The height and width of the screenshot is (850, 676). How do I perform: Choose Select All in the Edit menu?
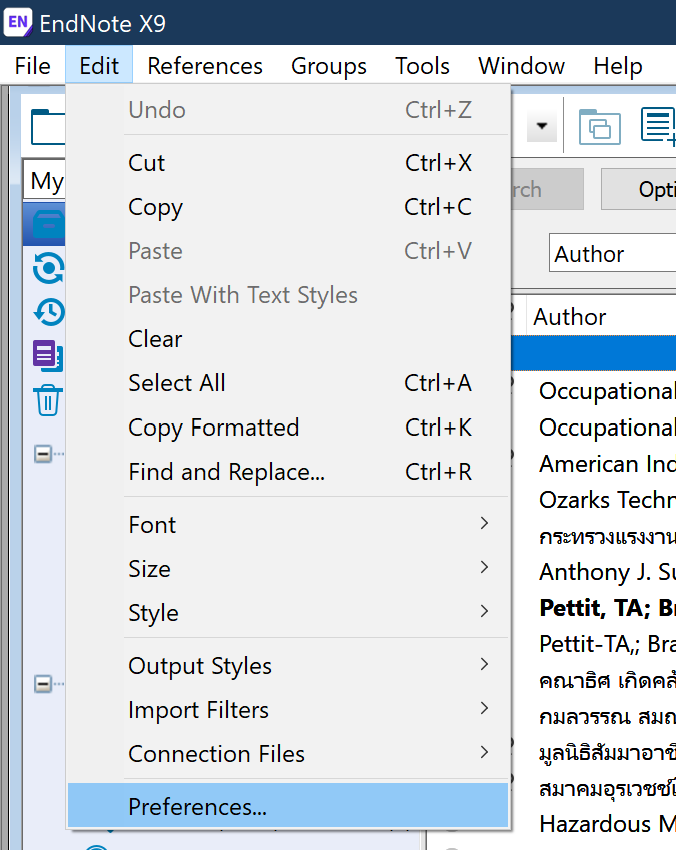288,383
